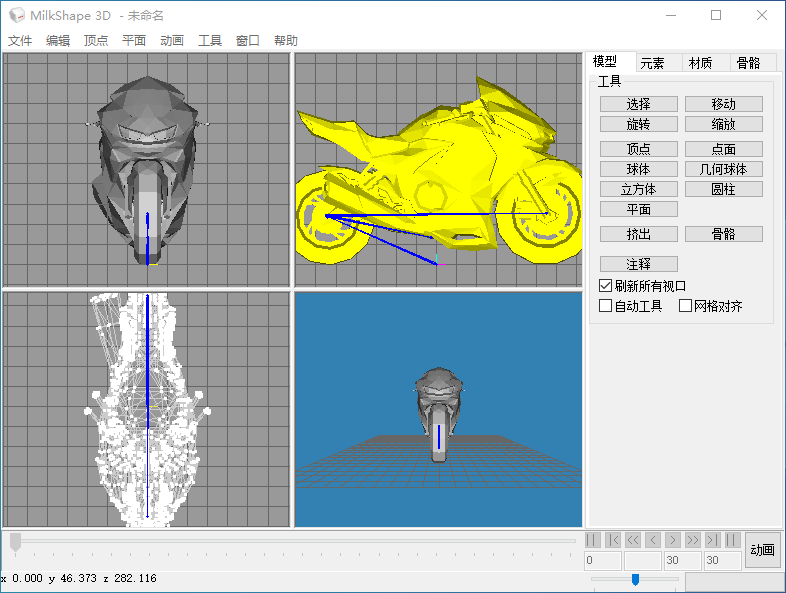Viewport: 786px width, 593px height.
Task: Maximize the MilkShape 3D window
Action: click(x=716, y=15)
